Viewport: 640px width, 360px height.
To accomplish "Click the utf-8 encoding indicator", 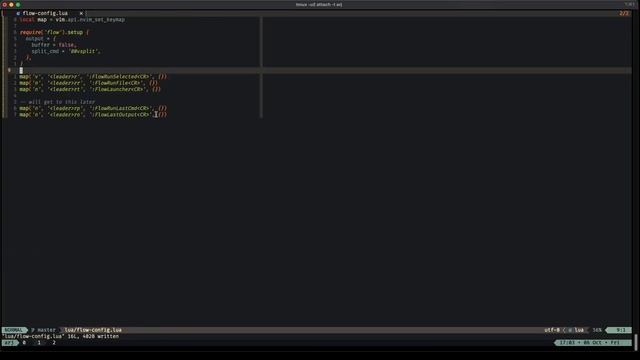I will click(552, 330).
